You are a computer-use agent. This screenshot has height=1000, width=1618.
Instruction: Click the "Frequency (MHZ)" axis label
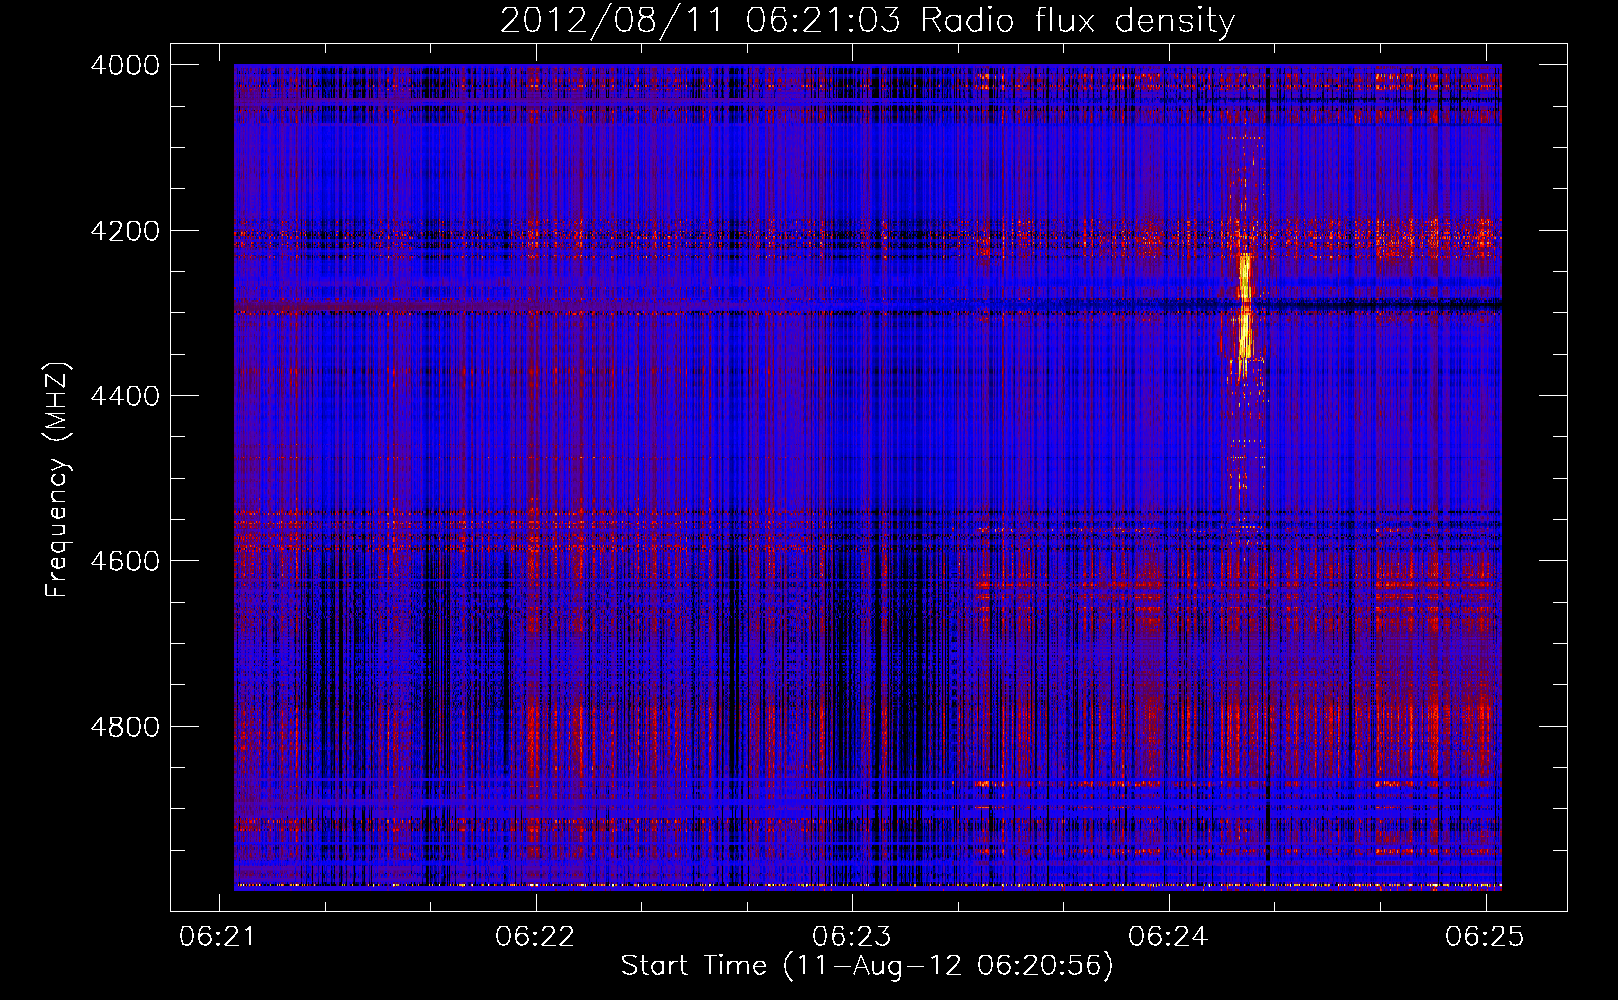(58, 480)
